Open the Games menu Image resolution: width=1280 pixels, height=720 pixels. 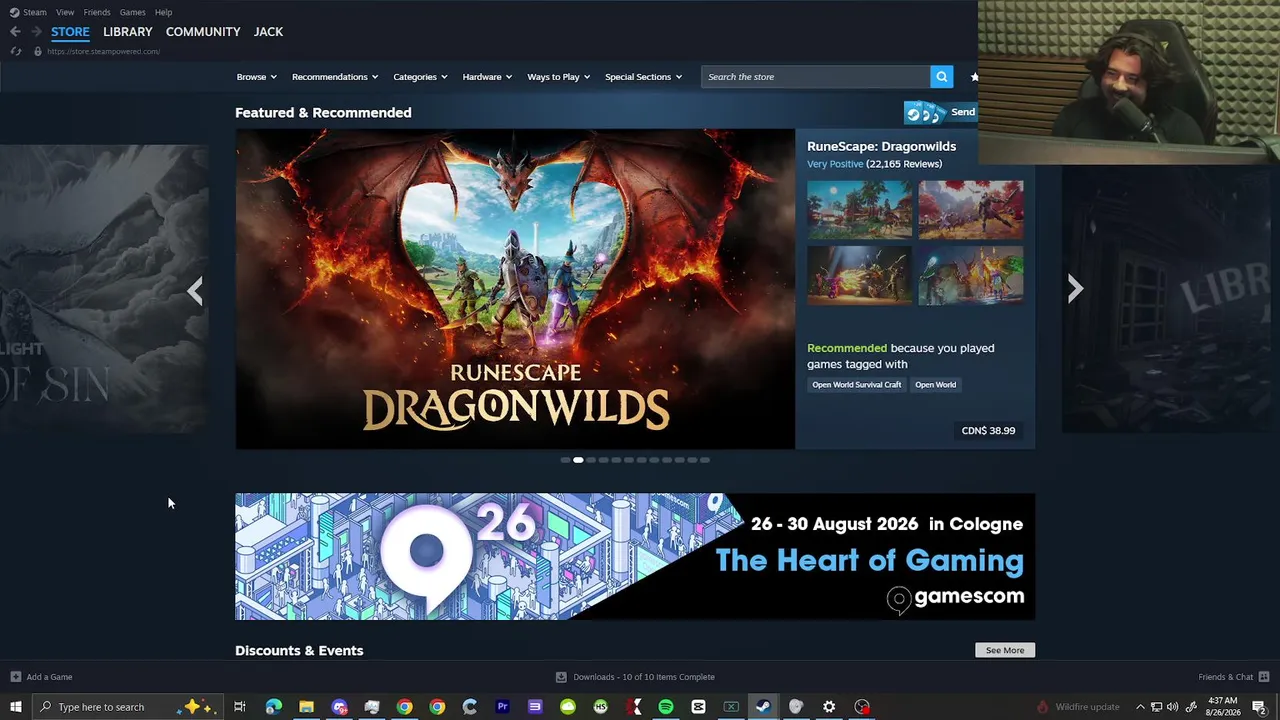click(x=132, y=12)
